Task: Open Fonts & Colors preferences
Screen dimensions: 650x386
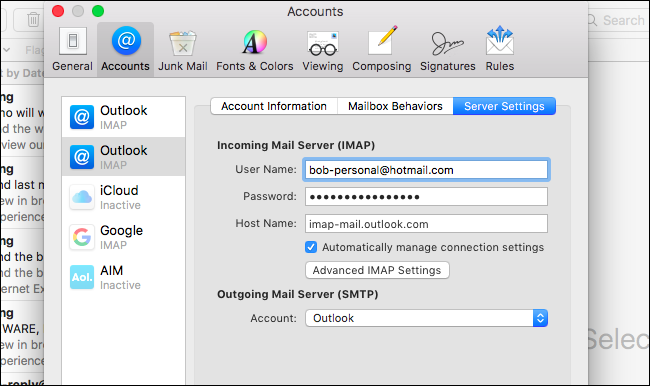Action: [x=255, y=49]
